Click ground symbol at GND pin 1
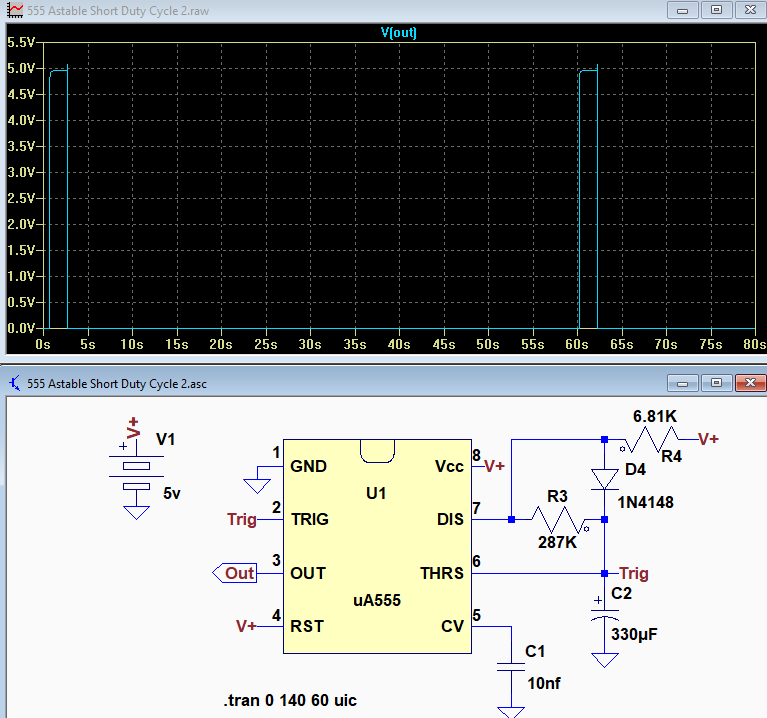The width and height of the screenshot is (767, 718). click(x=257, y=486)
